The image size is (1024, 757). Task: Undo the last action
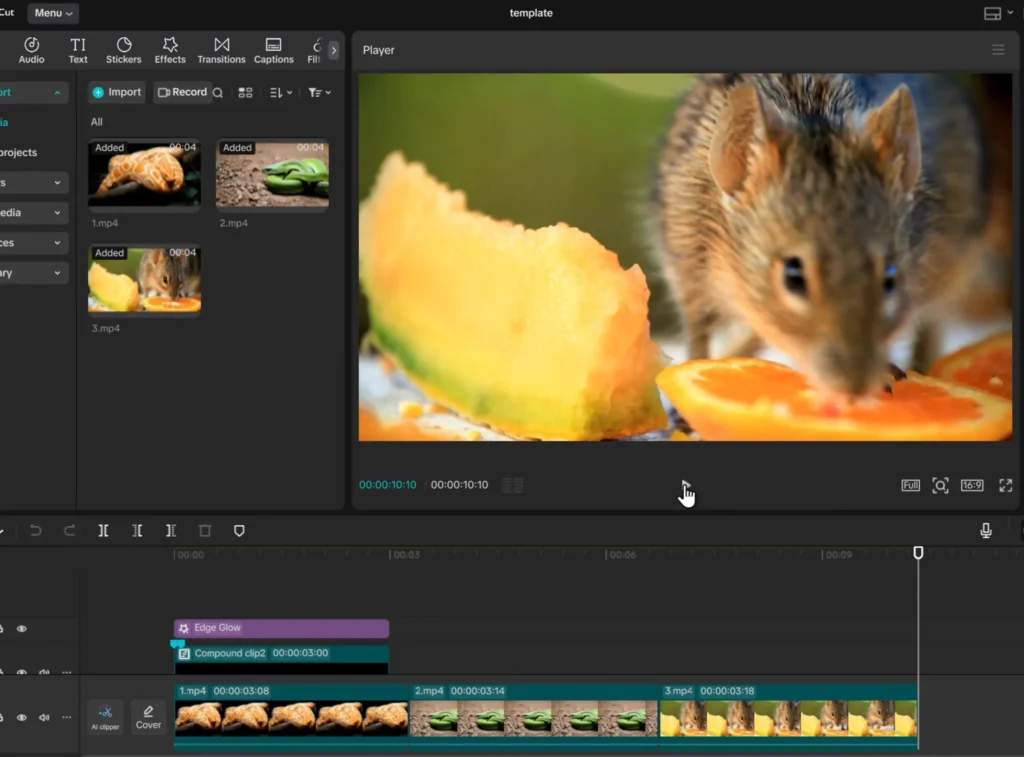point(35,531)
